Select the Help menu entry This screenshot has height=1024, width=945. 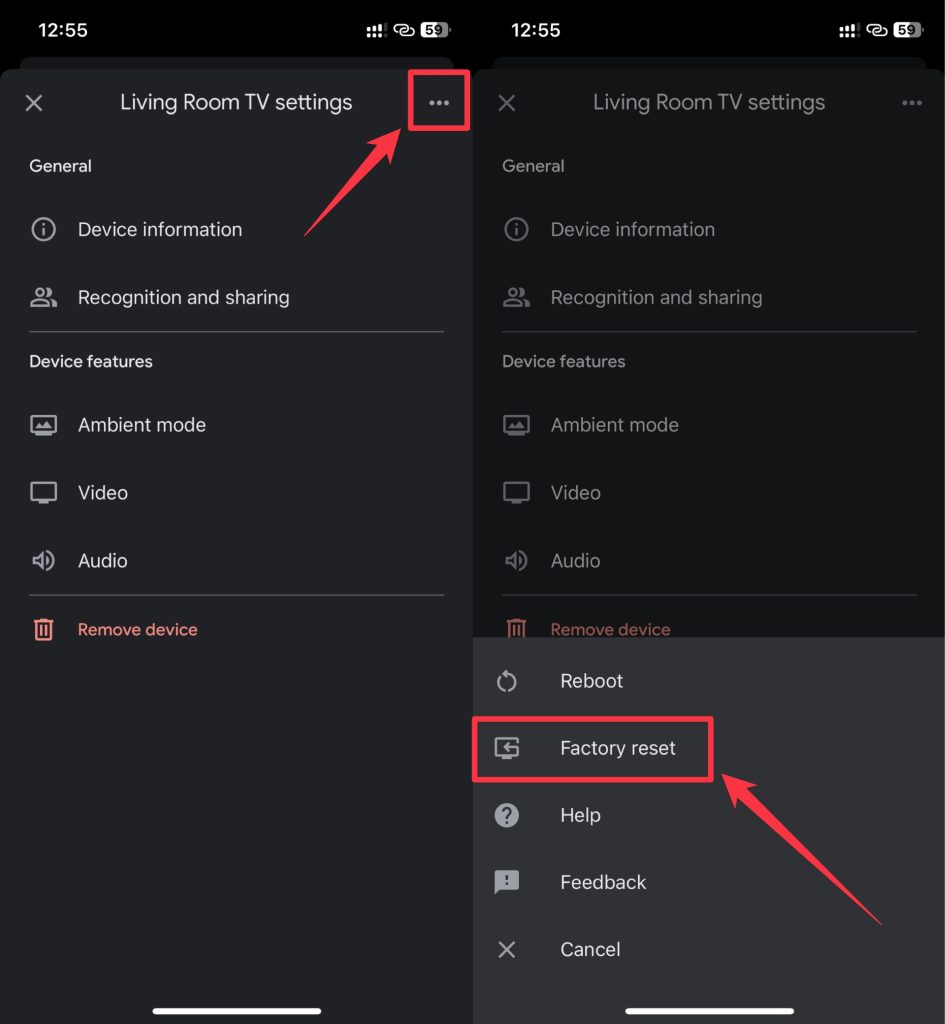[580, 815]
